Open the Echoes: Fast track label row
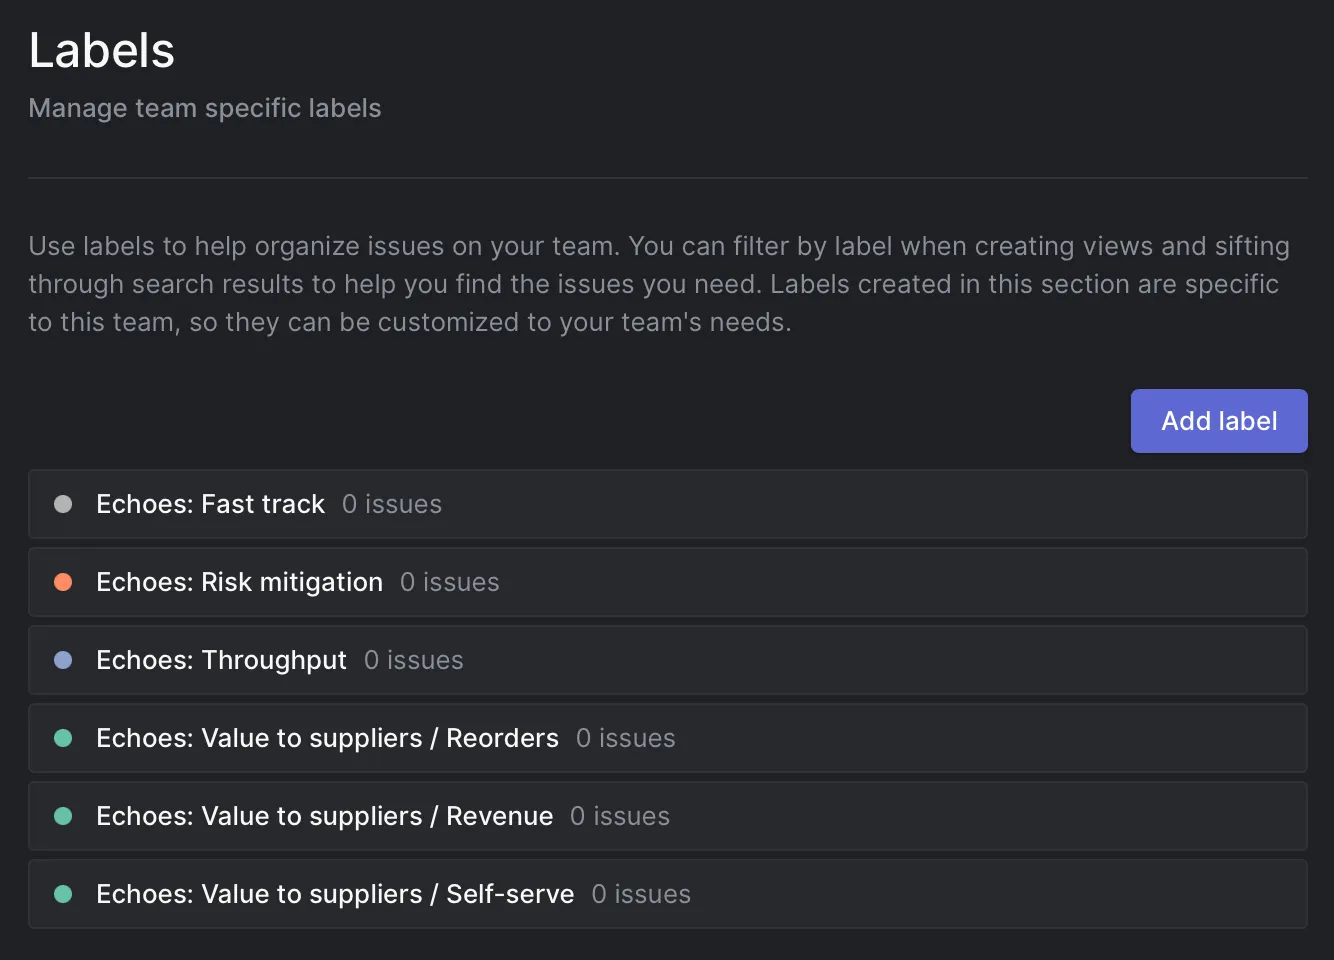Screen dimensions: 1334x960 tap(668, 504)
